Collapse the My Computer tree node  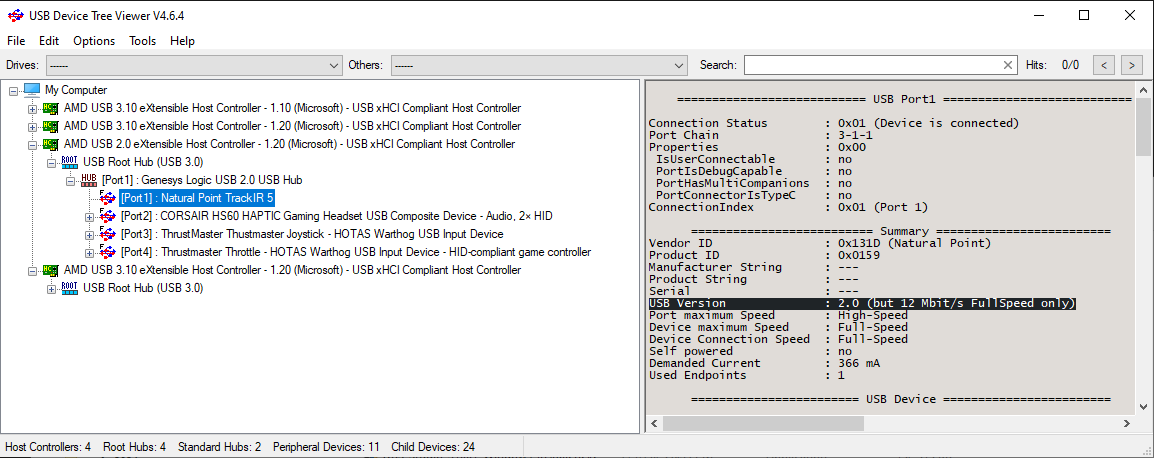point(13,91)
